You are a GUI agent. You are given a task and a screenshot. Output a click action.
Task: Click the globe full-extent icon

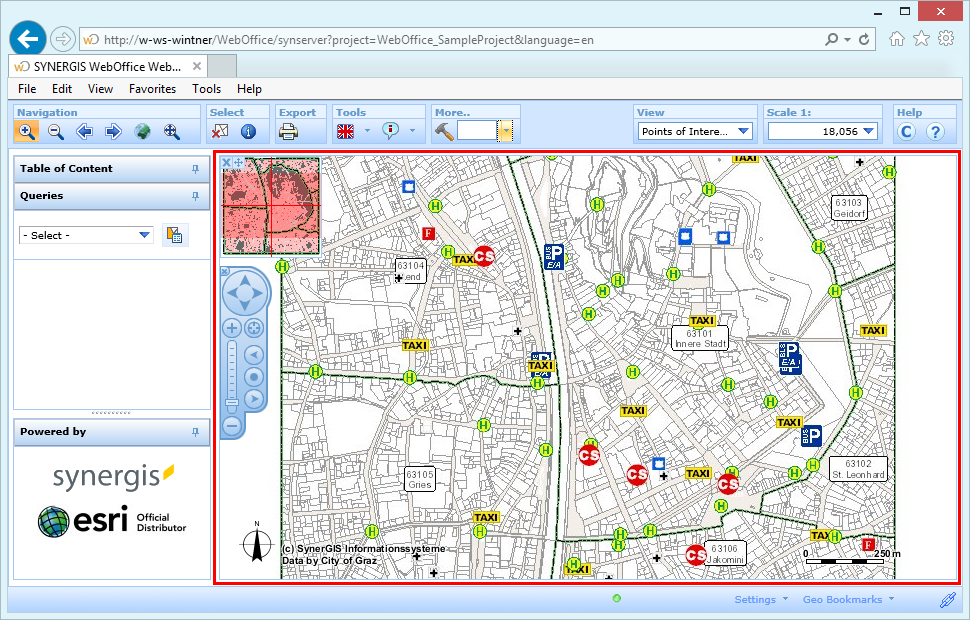click(141, 130)
